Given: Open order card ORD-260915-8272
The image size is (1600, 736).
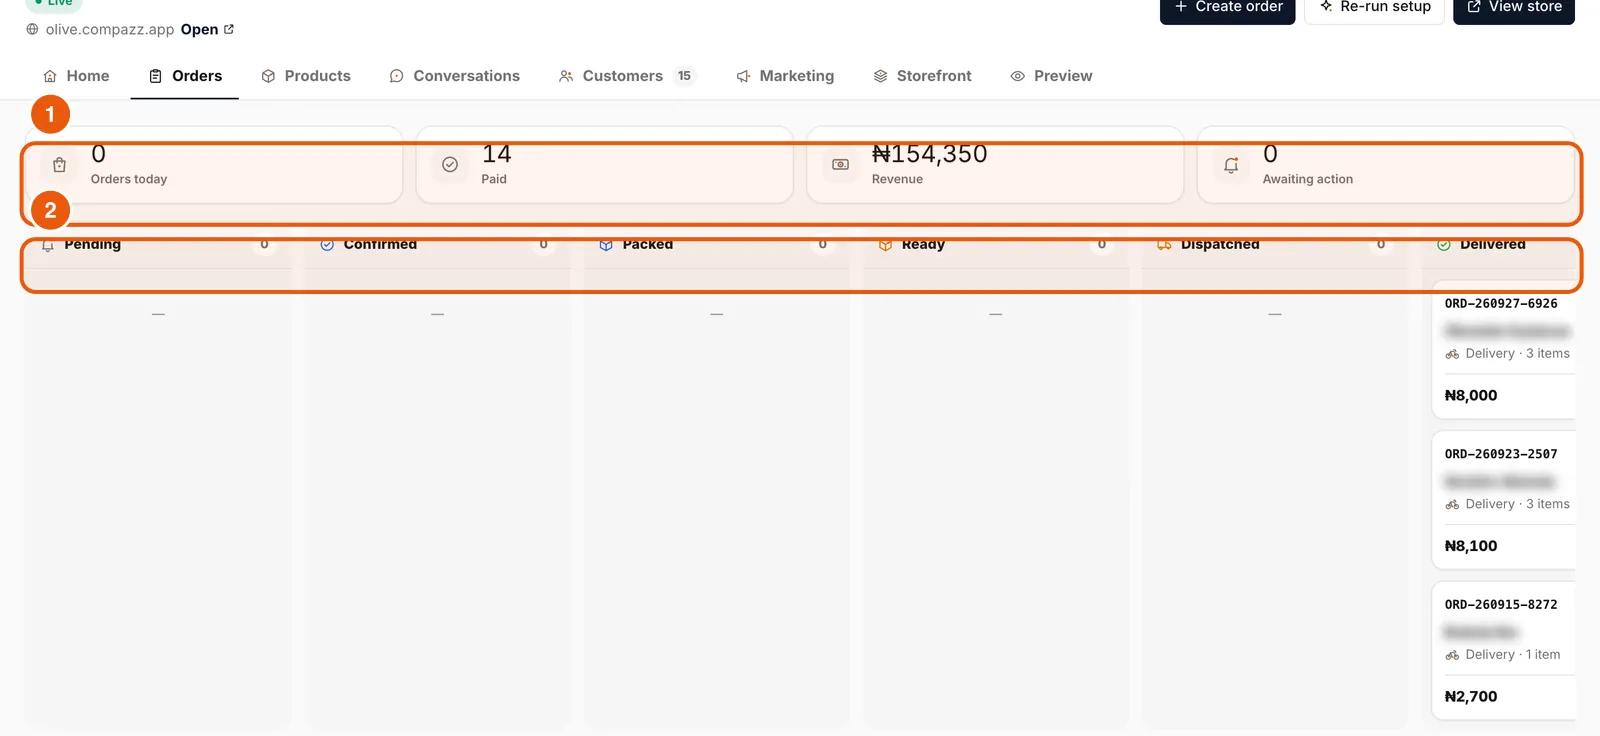Looking at the screenshot, I should click(x=1504, y=650).
